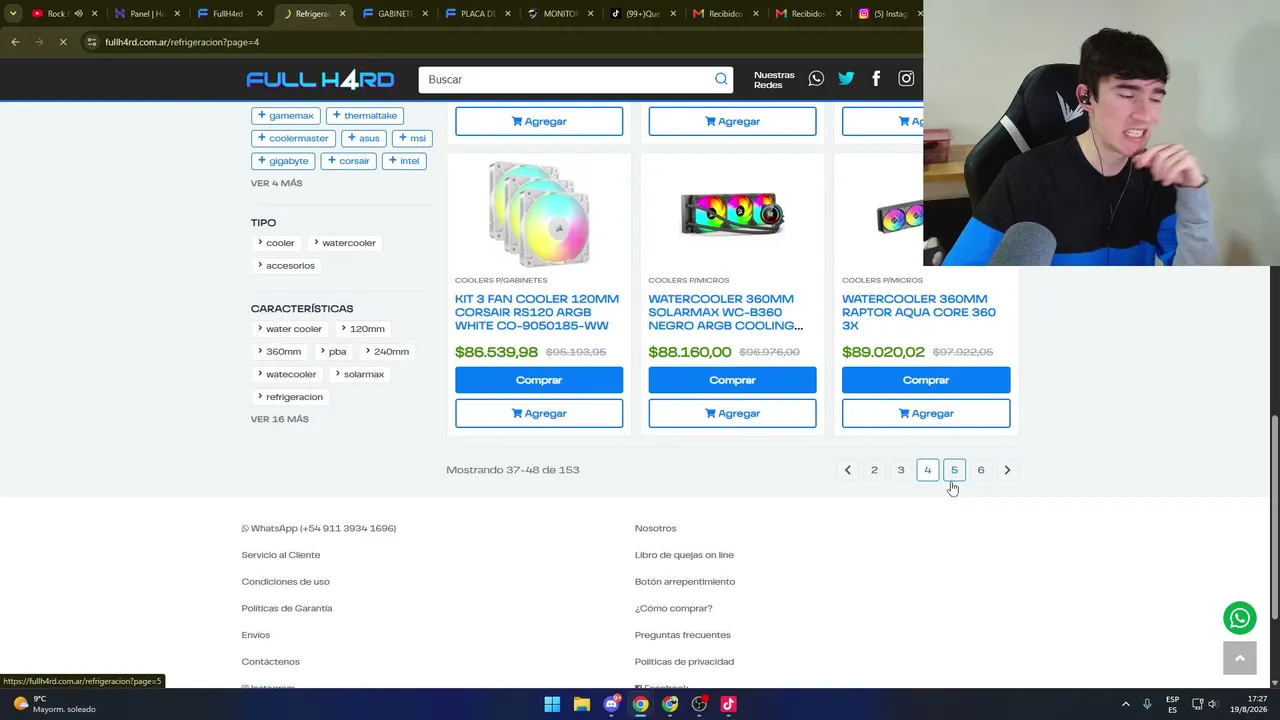Open the Instagram icon in the header
This screenshot has width=1280, height=720.
click(906, 79)
